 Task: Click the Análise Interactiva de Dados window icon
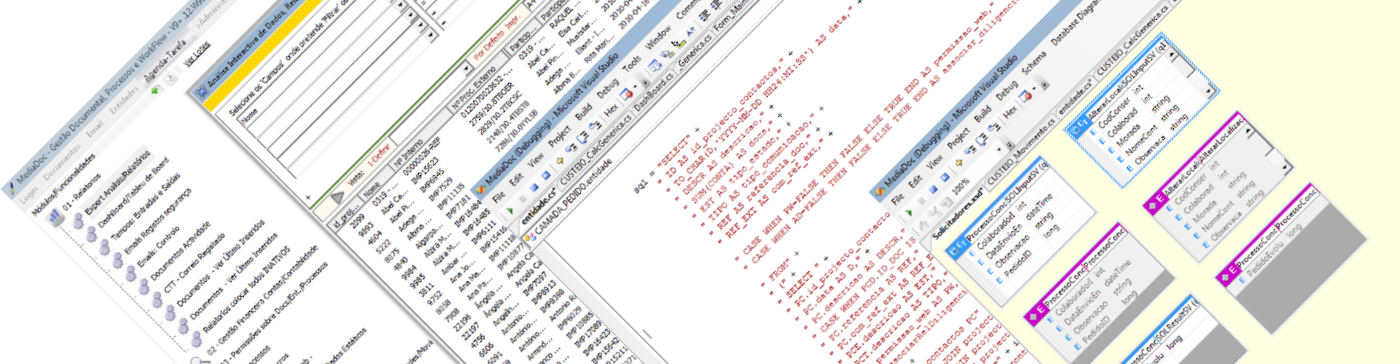[x=202, y=92]
